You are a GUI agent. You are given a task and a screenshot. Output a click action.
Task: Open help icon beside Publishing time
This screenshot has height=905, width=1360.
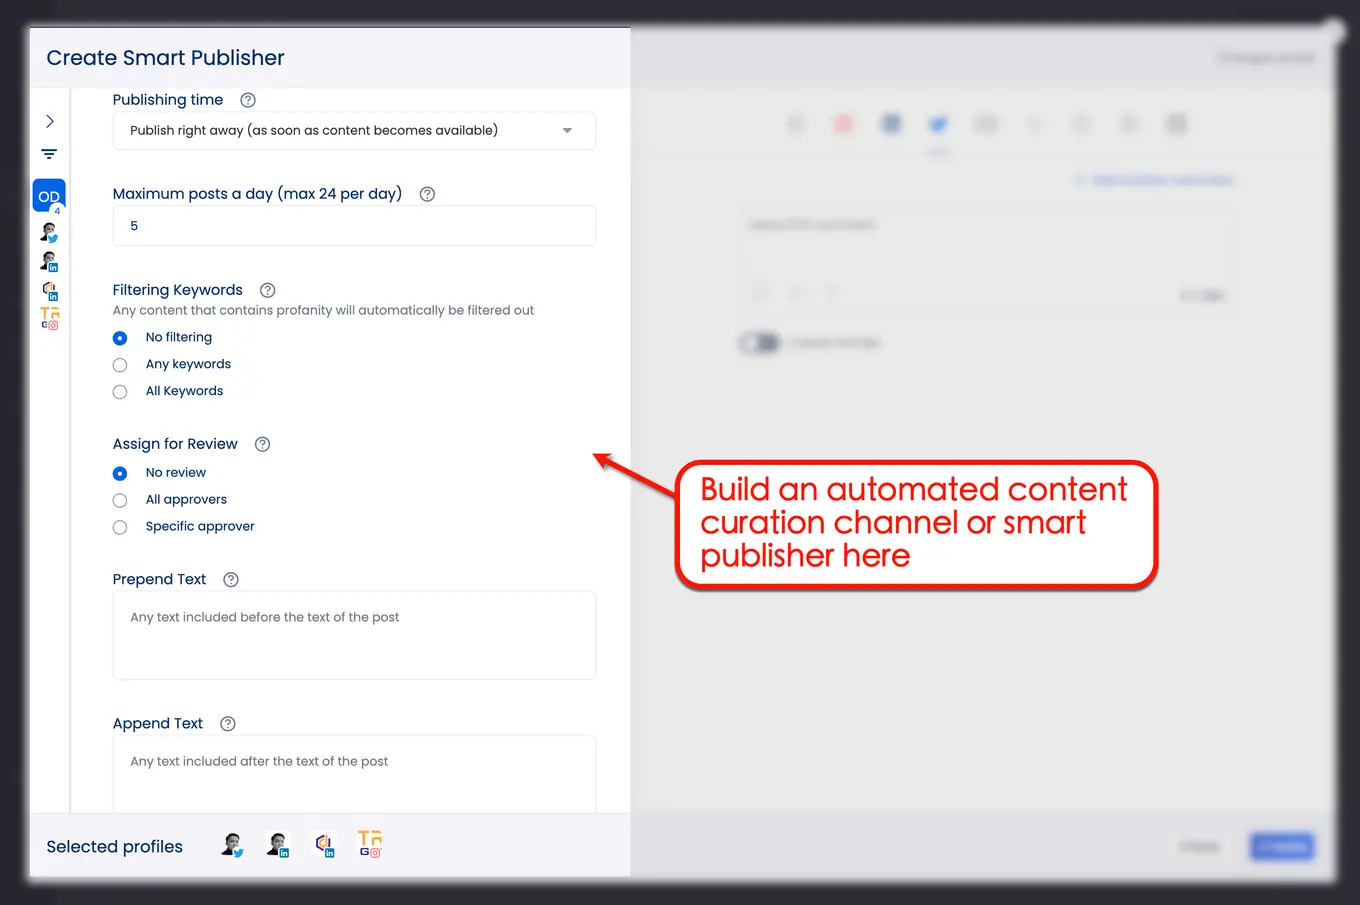[248, 100]
